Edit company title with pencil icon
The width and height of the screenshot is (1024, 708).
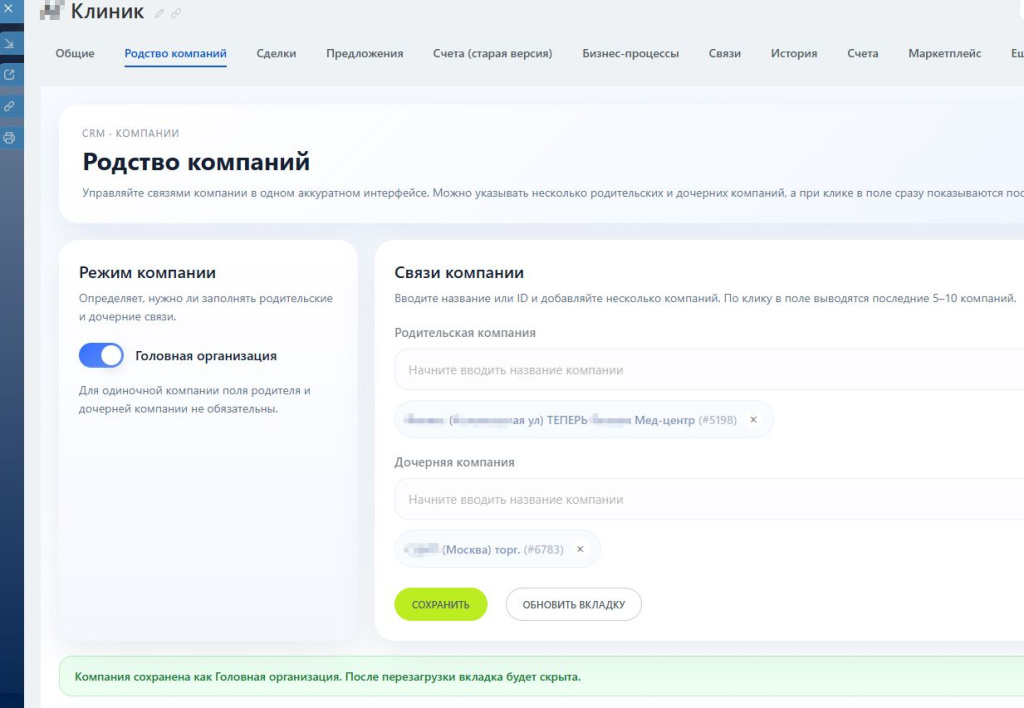tap(159, 13)
